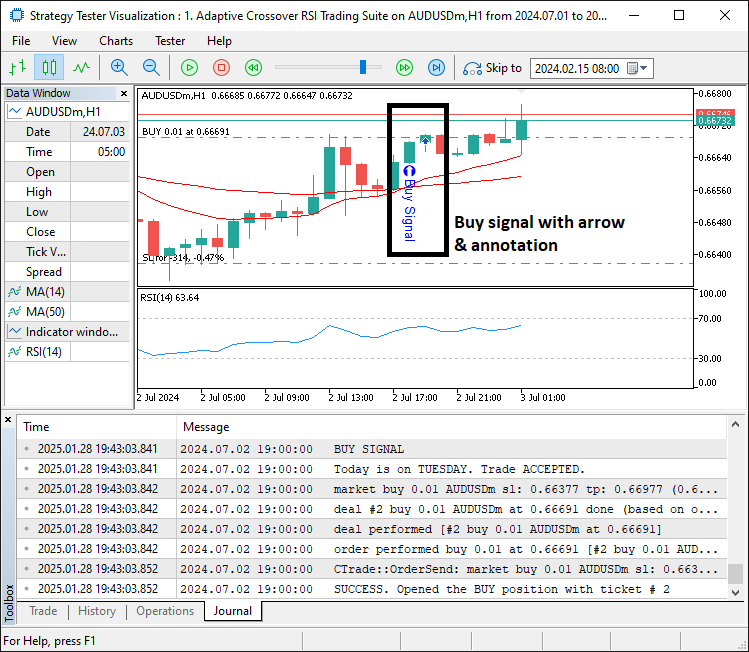Screen dimensions: 749x652
Task: Switch to the Operations tab
Action: click(x=165, y=611)
